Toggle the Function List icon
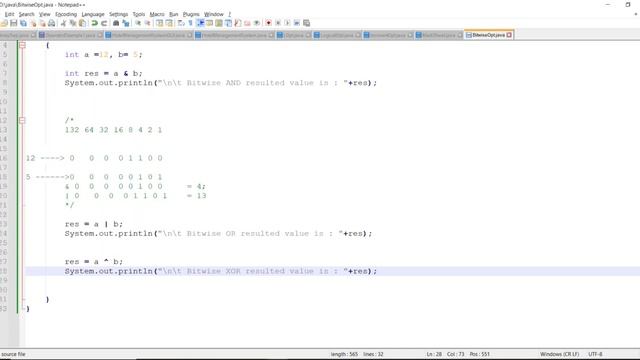The width and height of the screenshot is (640, 360). (x=238, y=23)
